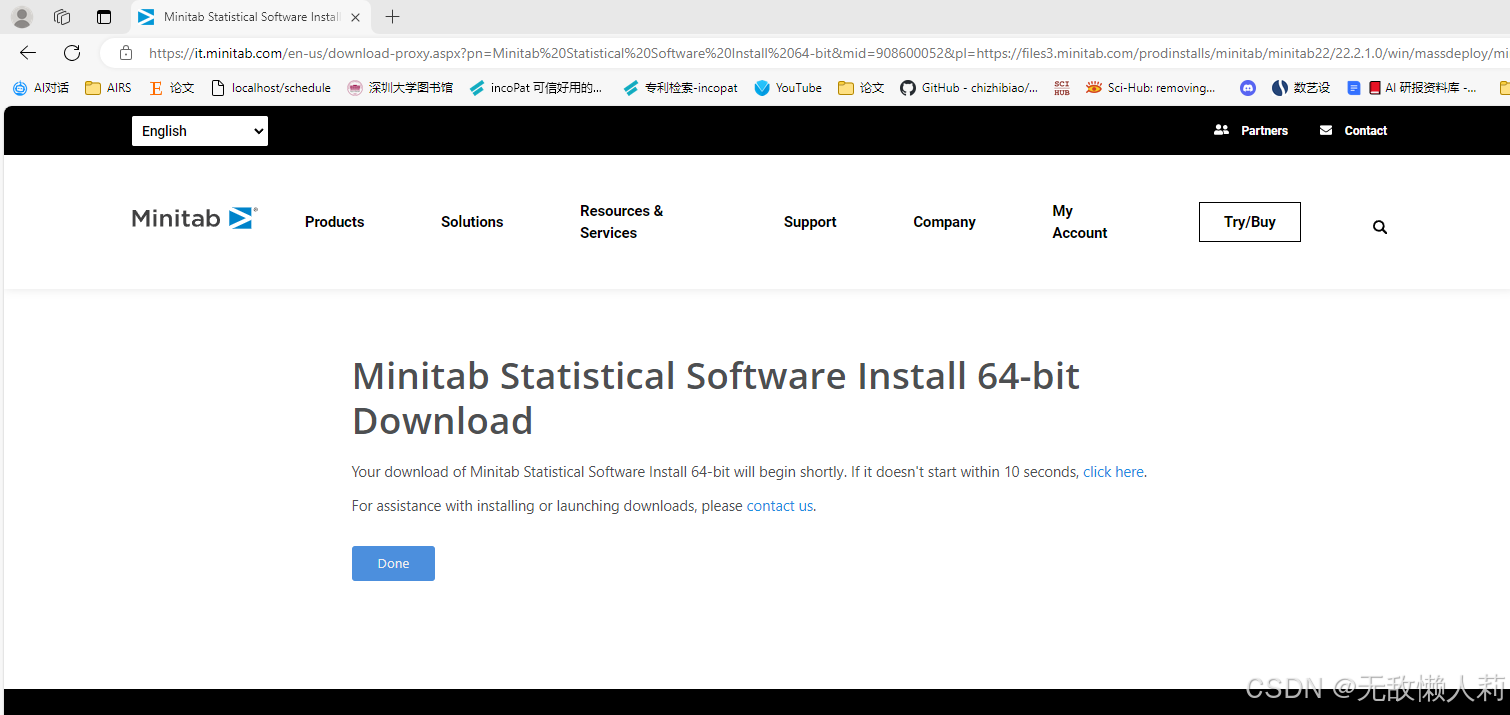Image resolution: width=1510 pixels, height=715 pixels.
Task: Expand the English language selector
Action: click(199, 131)
